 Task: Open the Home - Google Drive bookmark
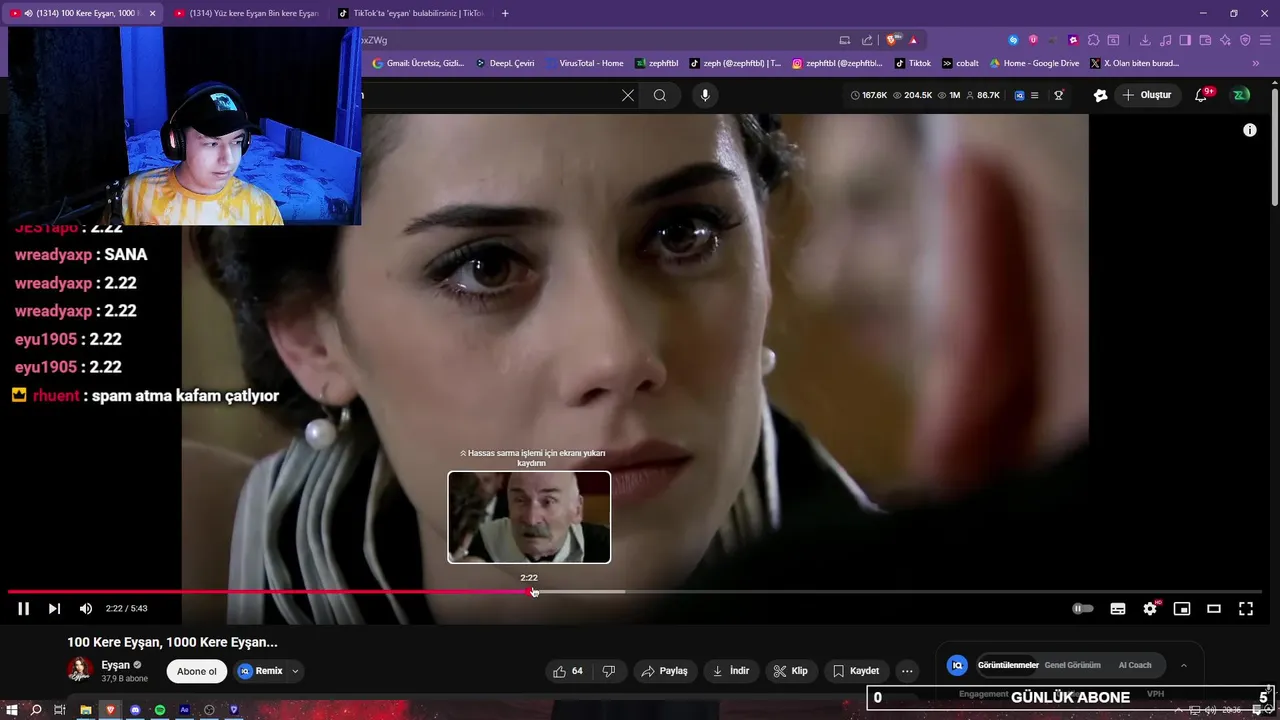1034,63
